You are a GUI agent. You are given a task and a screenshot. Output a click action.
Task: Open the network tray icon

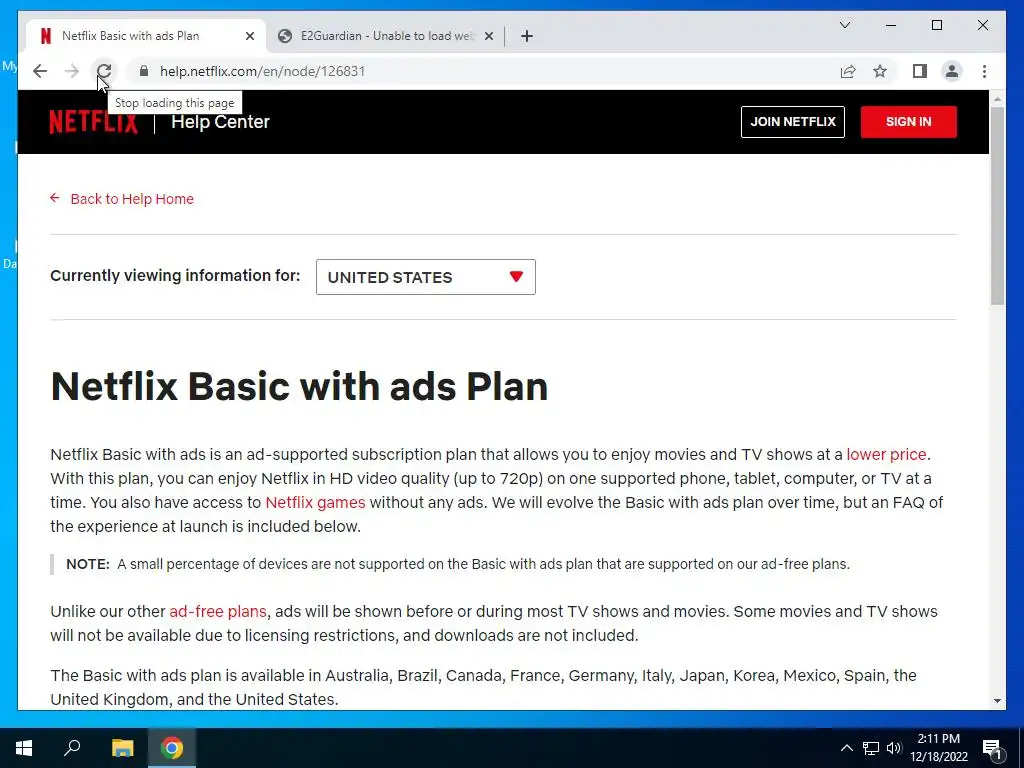871,748
